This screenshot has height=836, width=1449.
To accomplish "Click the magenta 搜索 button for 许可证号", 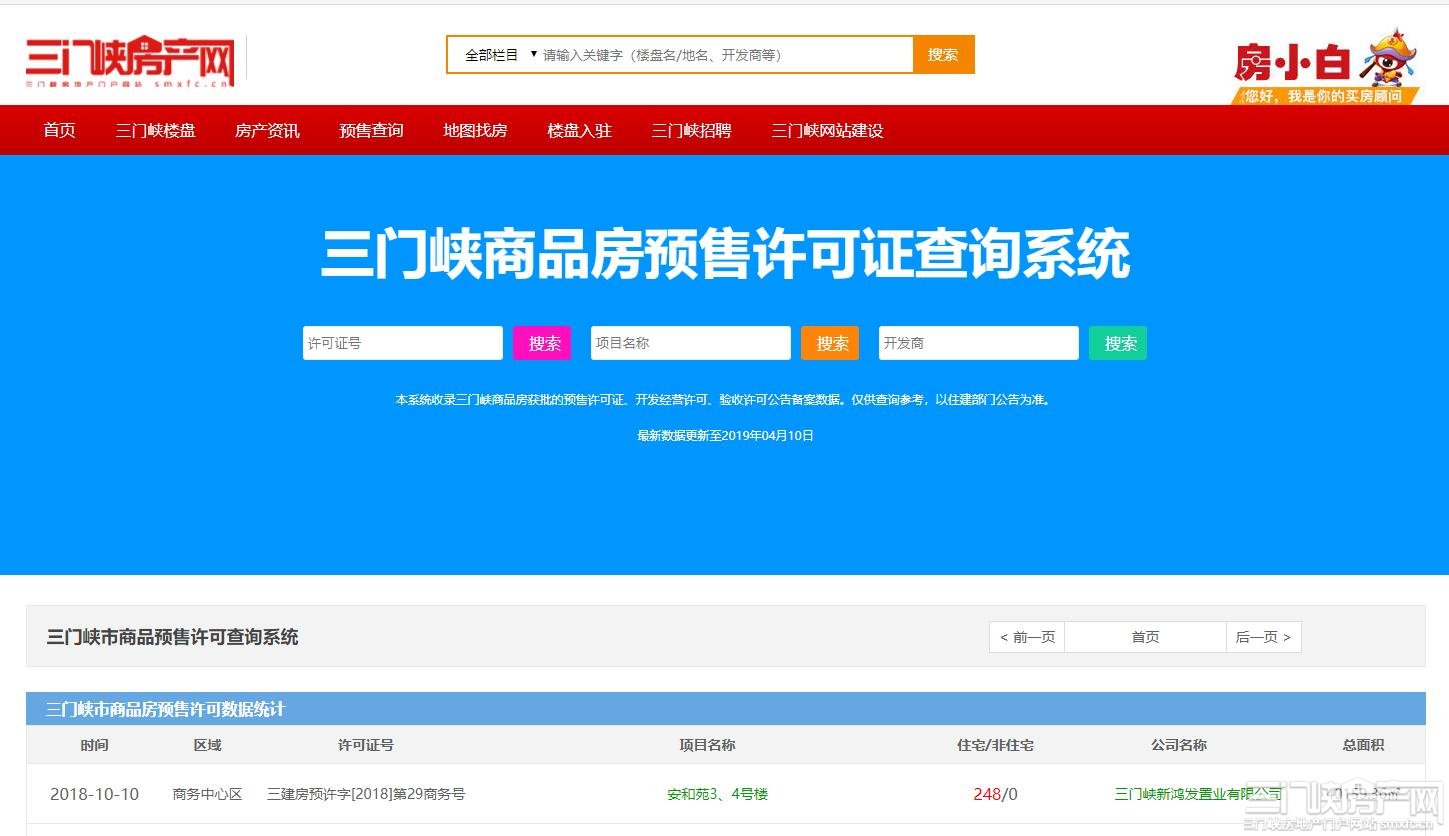I will pyautogui.click(x=544, y=343).
